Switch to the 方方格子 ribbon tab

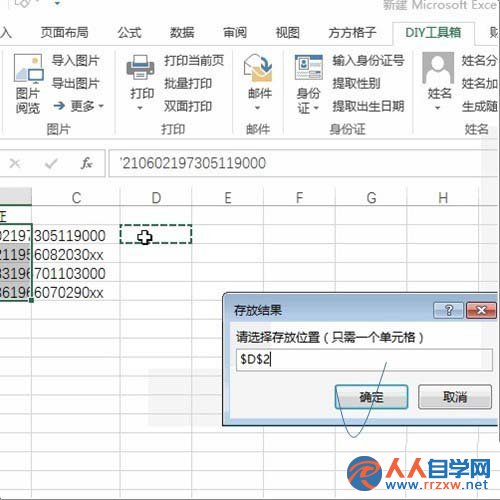point(352,33)
